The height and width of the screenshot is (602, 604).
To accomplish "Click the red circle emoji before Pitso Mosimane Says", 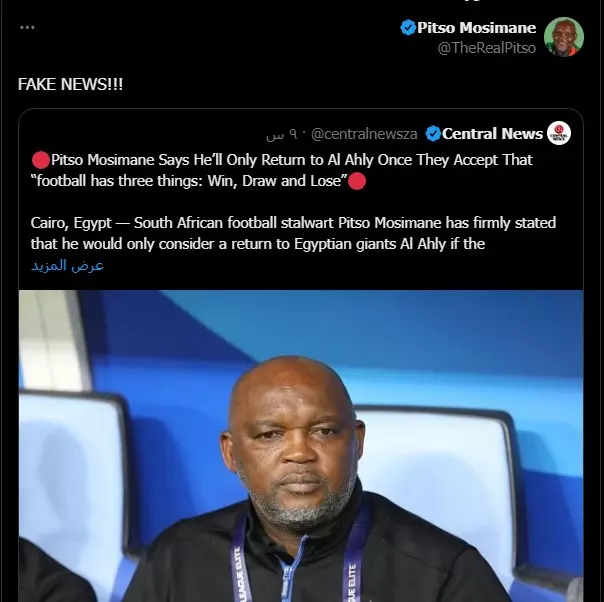I will [x=40, y=160].
